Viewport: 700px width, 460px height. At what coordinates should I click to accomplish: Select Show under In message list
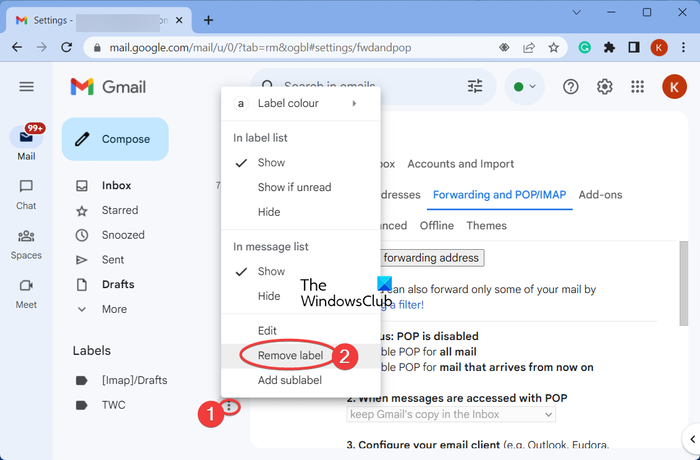pyautogui.click(x=301, y=272)
